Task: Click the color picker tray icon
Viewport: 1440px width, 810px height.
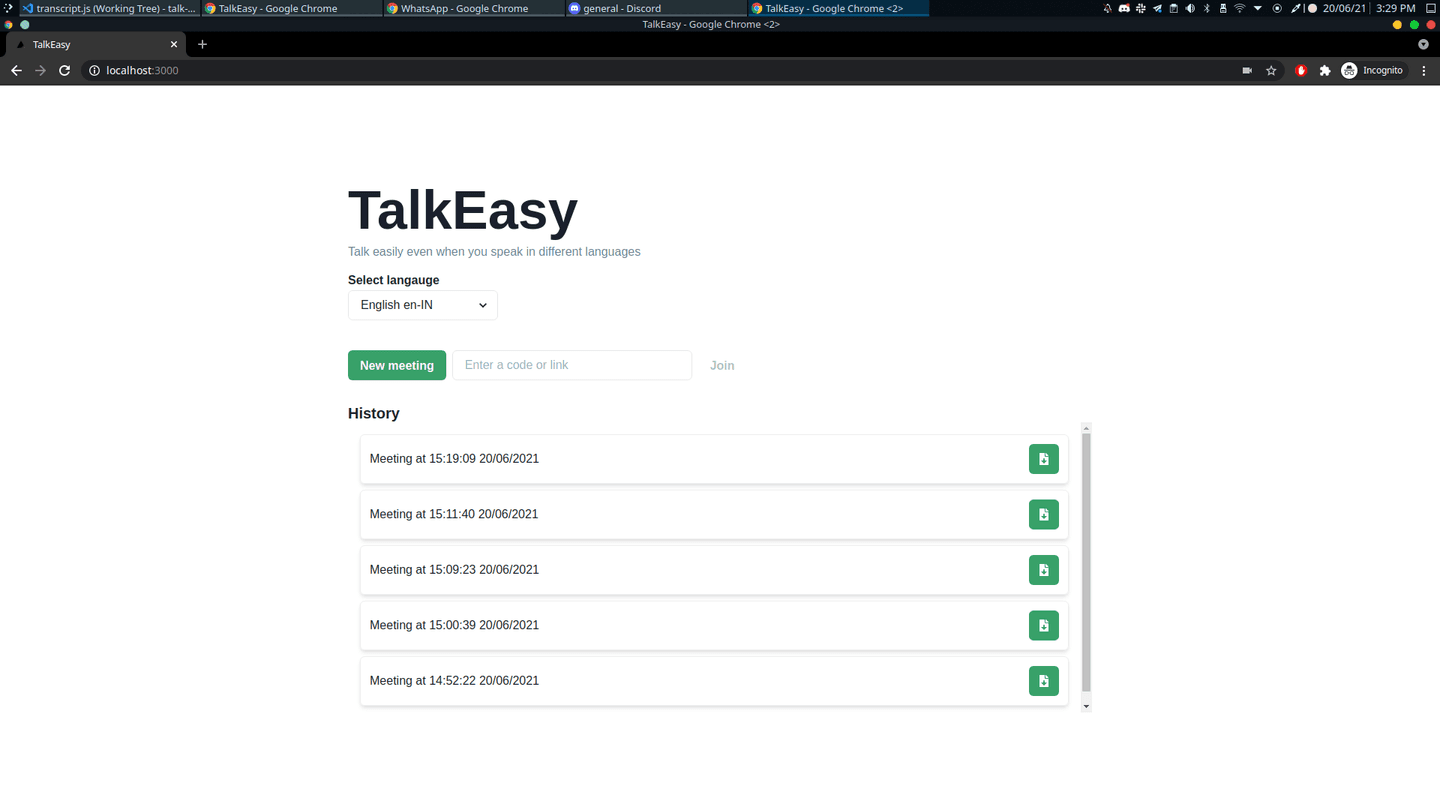Action: 1296,8
